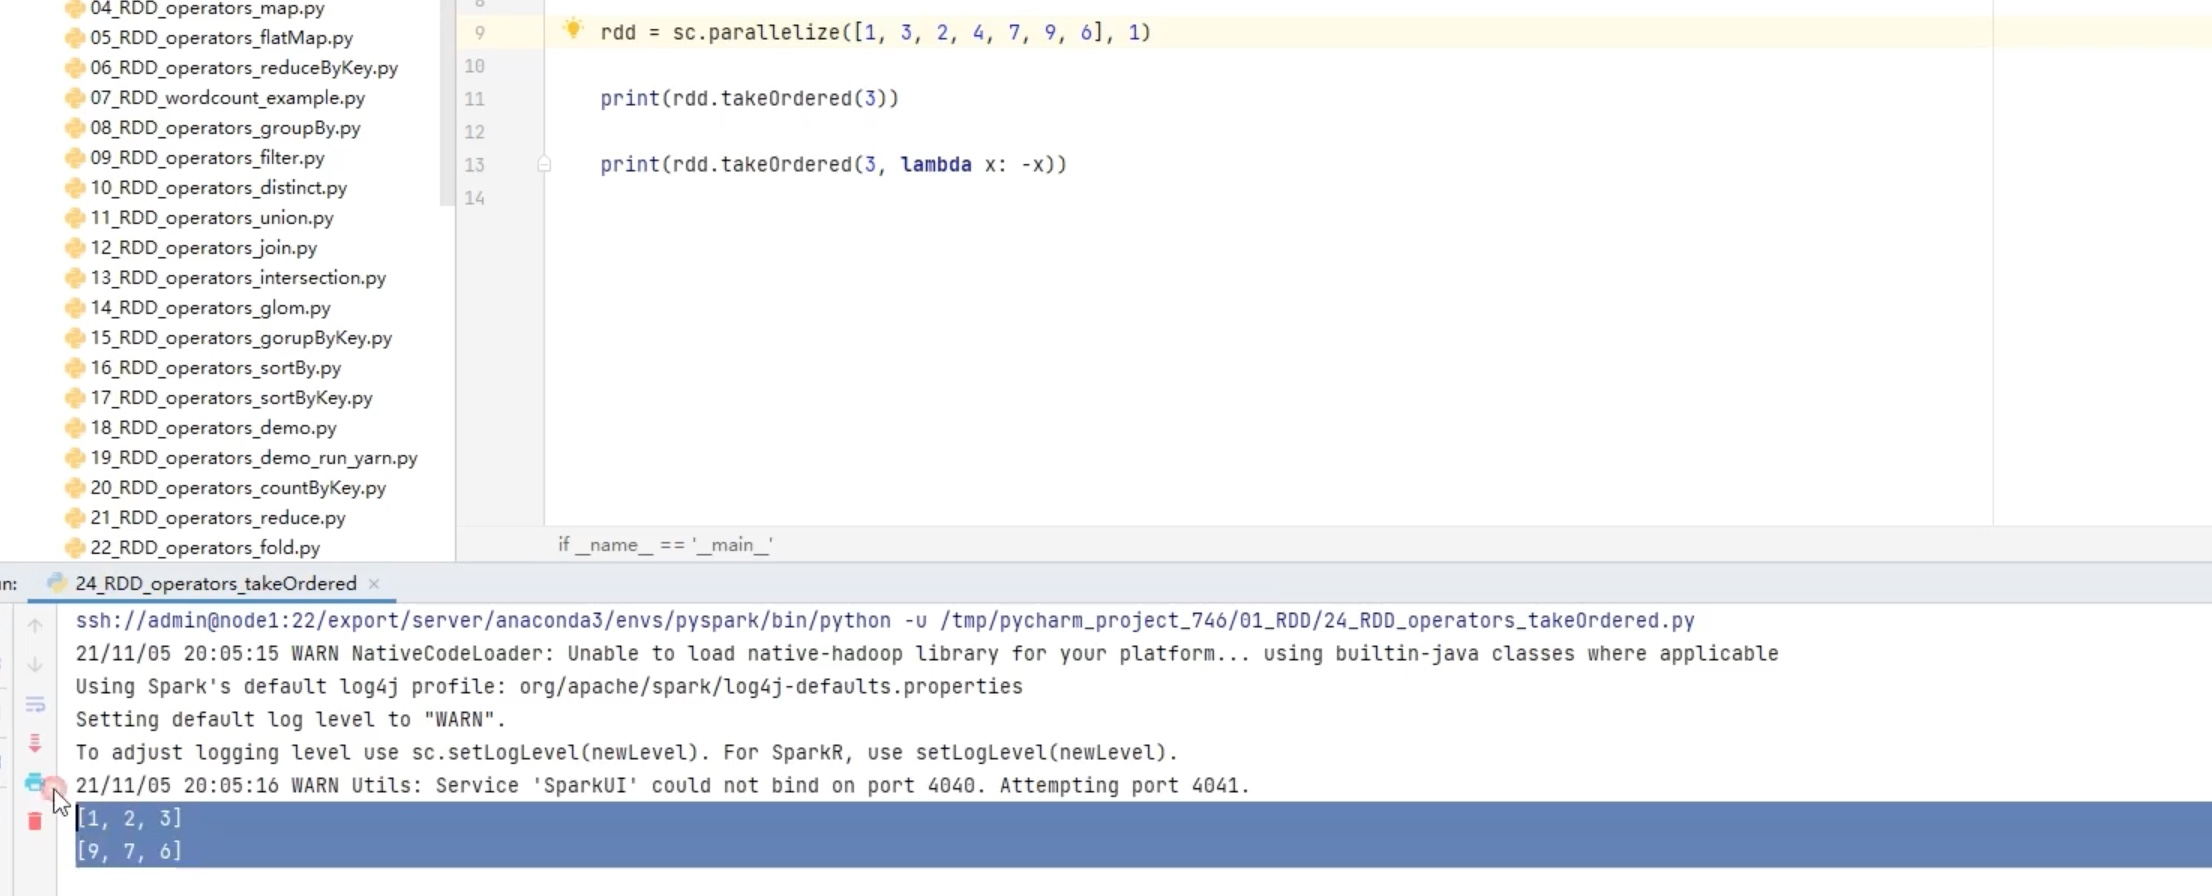Click the ssh://admin@node1:22 interpreter path link
The height and width of the screenshot is (896, 2212).
click(885, 621)
